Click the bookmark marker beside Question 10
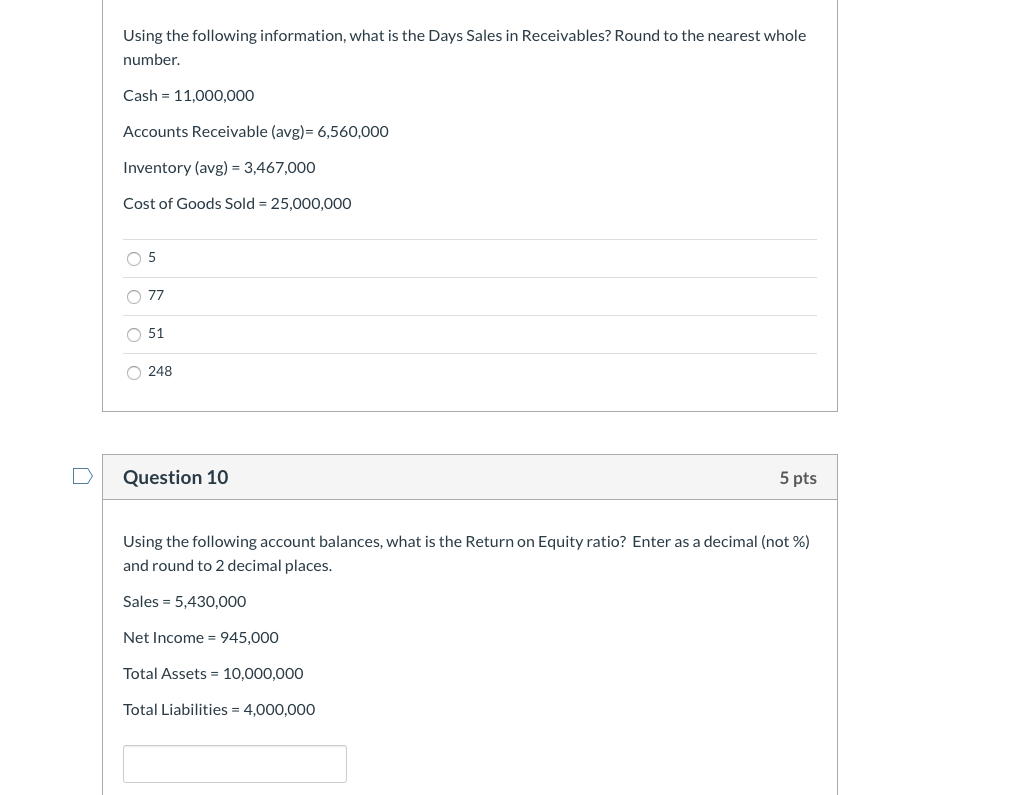The image size is (1034, 795). pyautogui.click(x=82, y=476)
